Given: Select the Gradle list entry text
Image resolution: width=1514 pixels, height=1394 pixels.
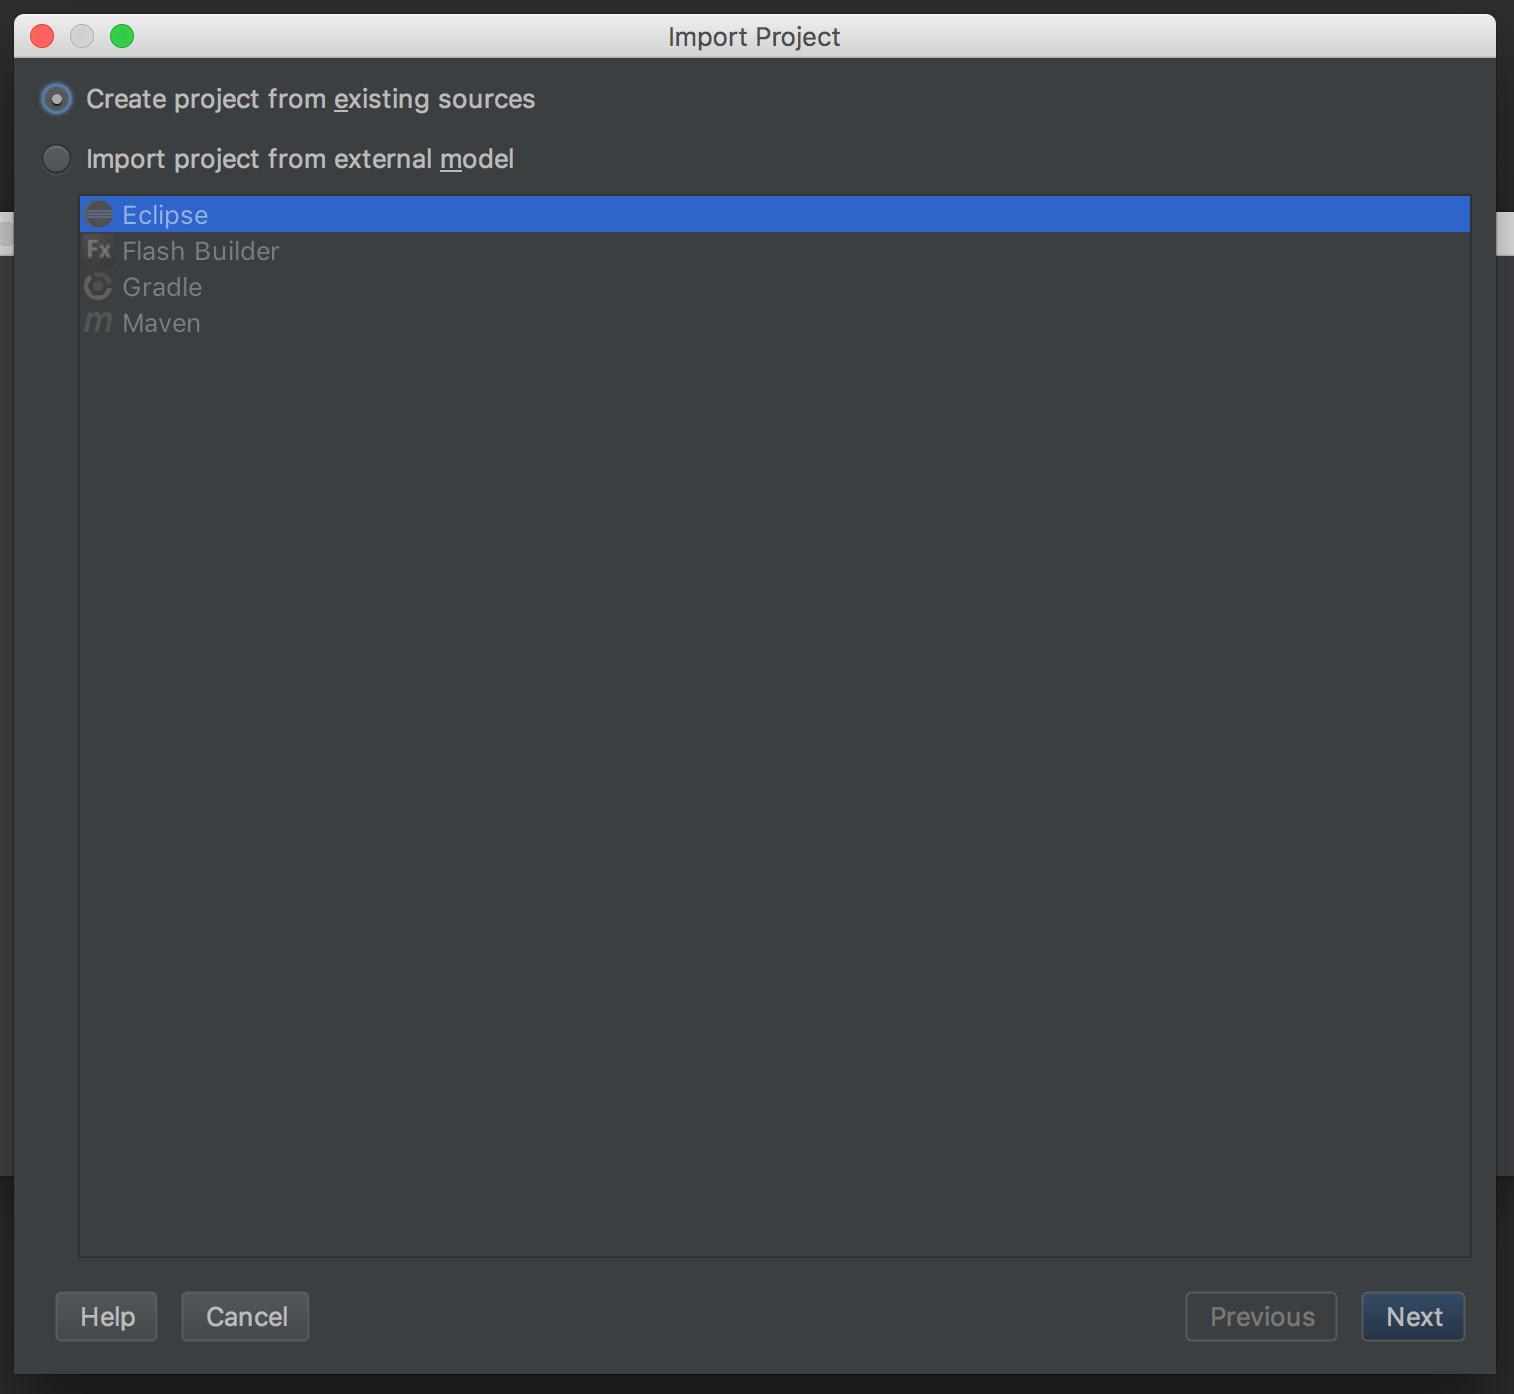Looking at the screenshot, I should pos(162,287).
